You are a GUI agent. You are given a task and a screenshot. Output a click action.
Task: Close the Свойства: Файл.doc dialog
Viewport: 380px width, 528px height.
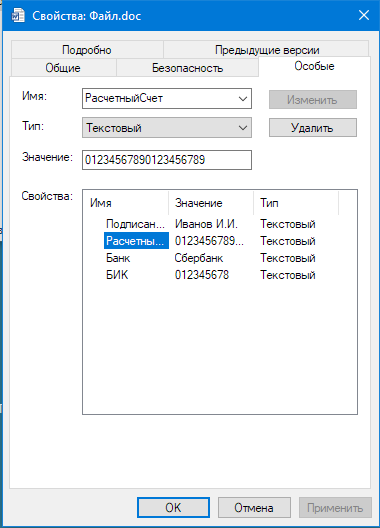364,15
